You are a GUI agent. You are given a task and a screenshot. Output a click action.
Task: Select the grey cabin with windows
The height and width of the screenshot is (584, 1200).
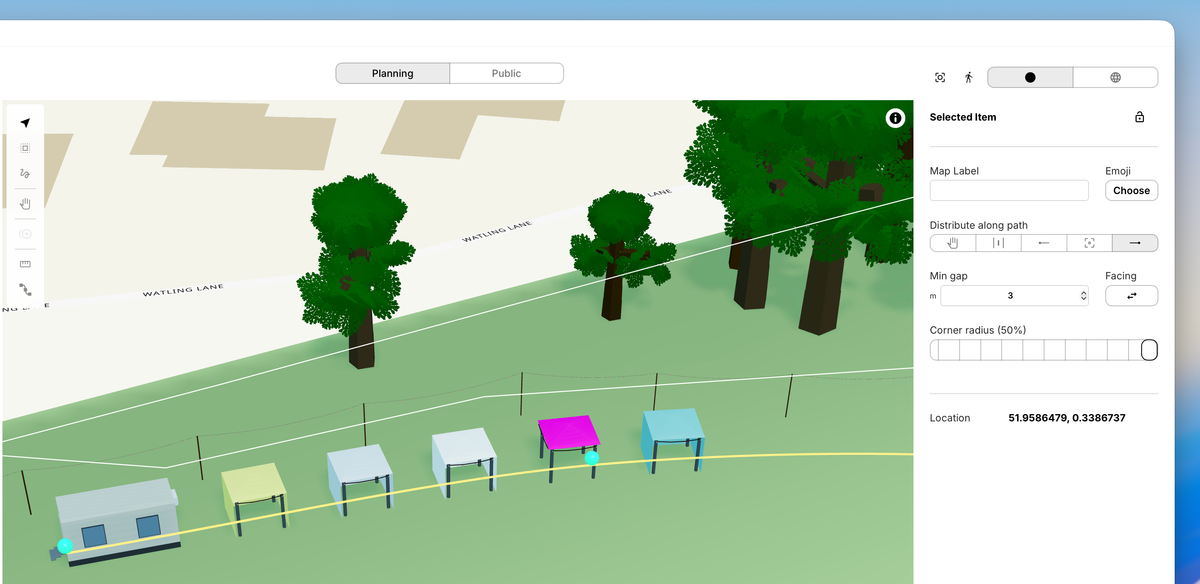[118, 520]
